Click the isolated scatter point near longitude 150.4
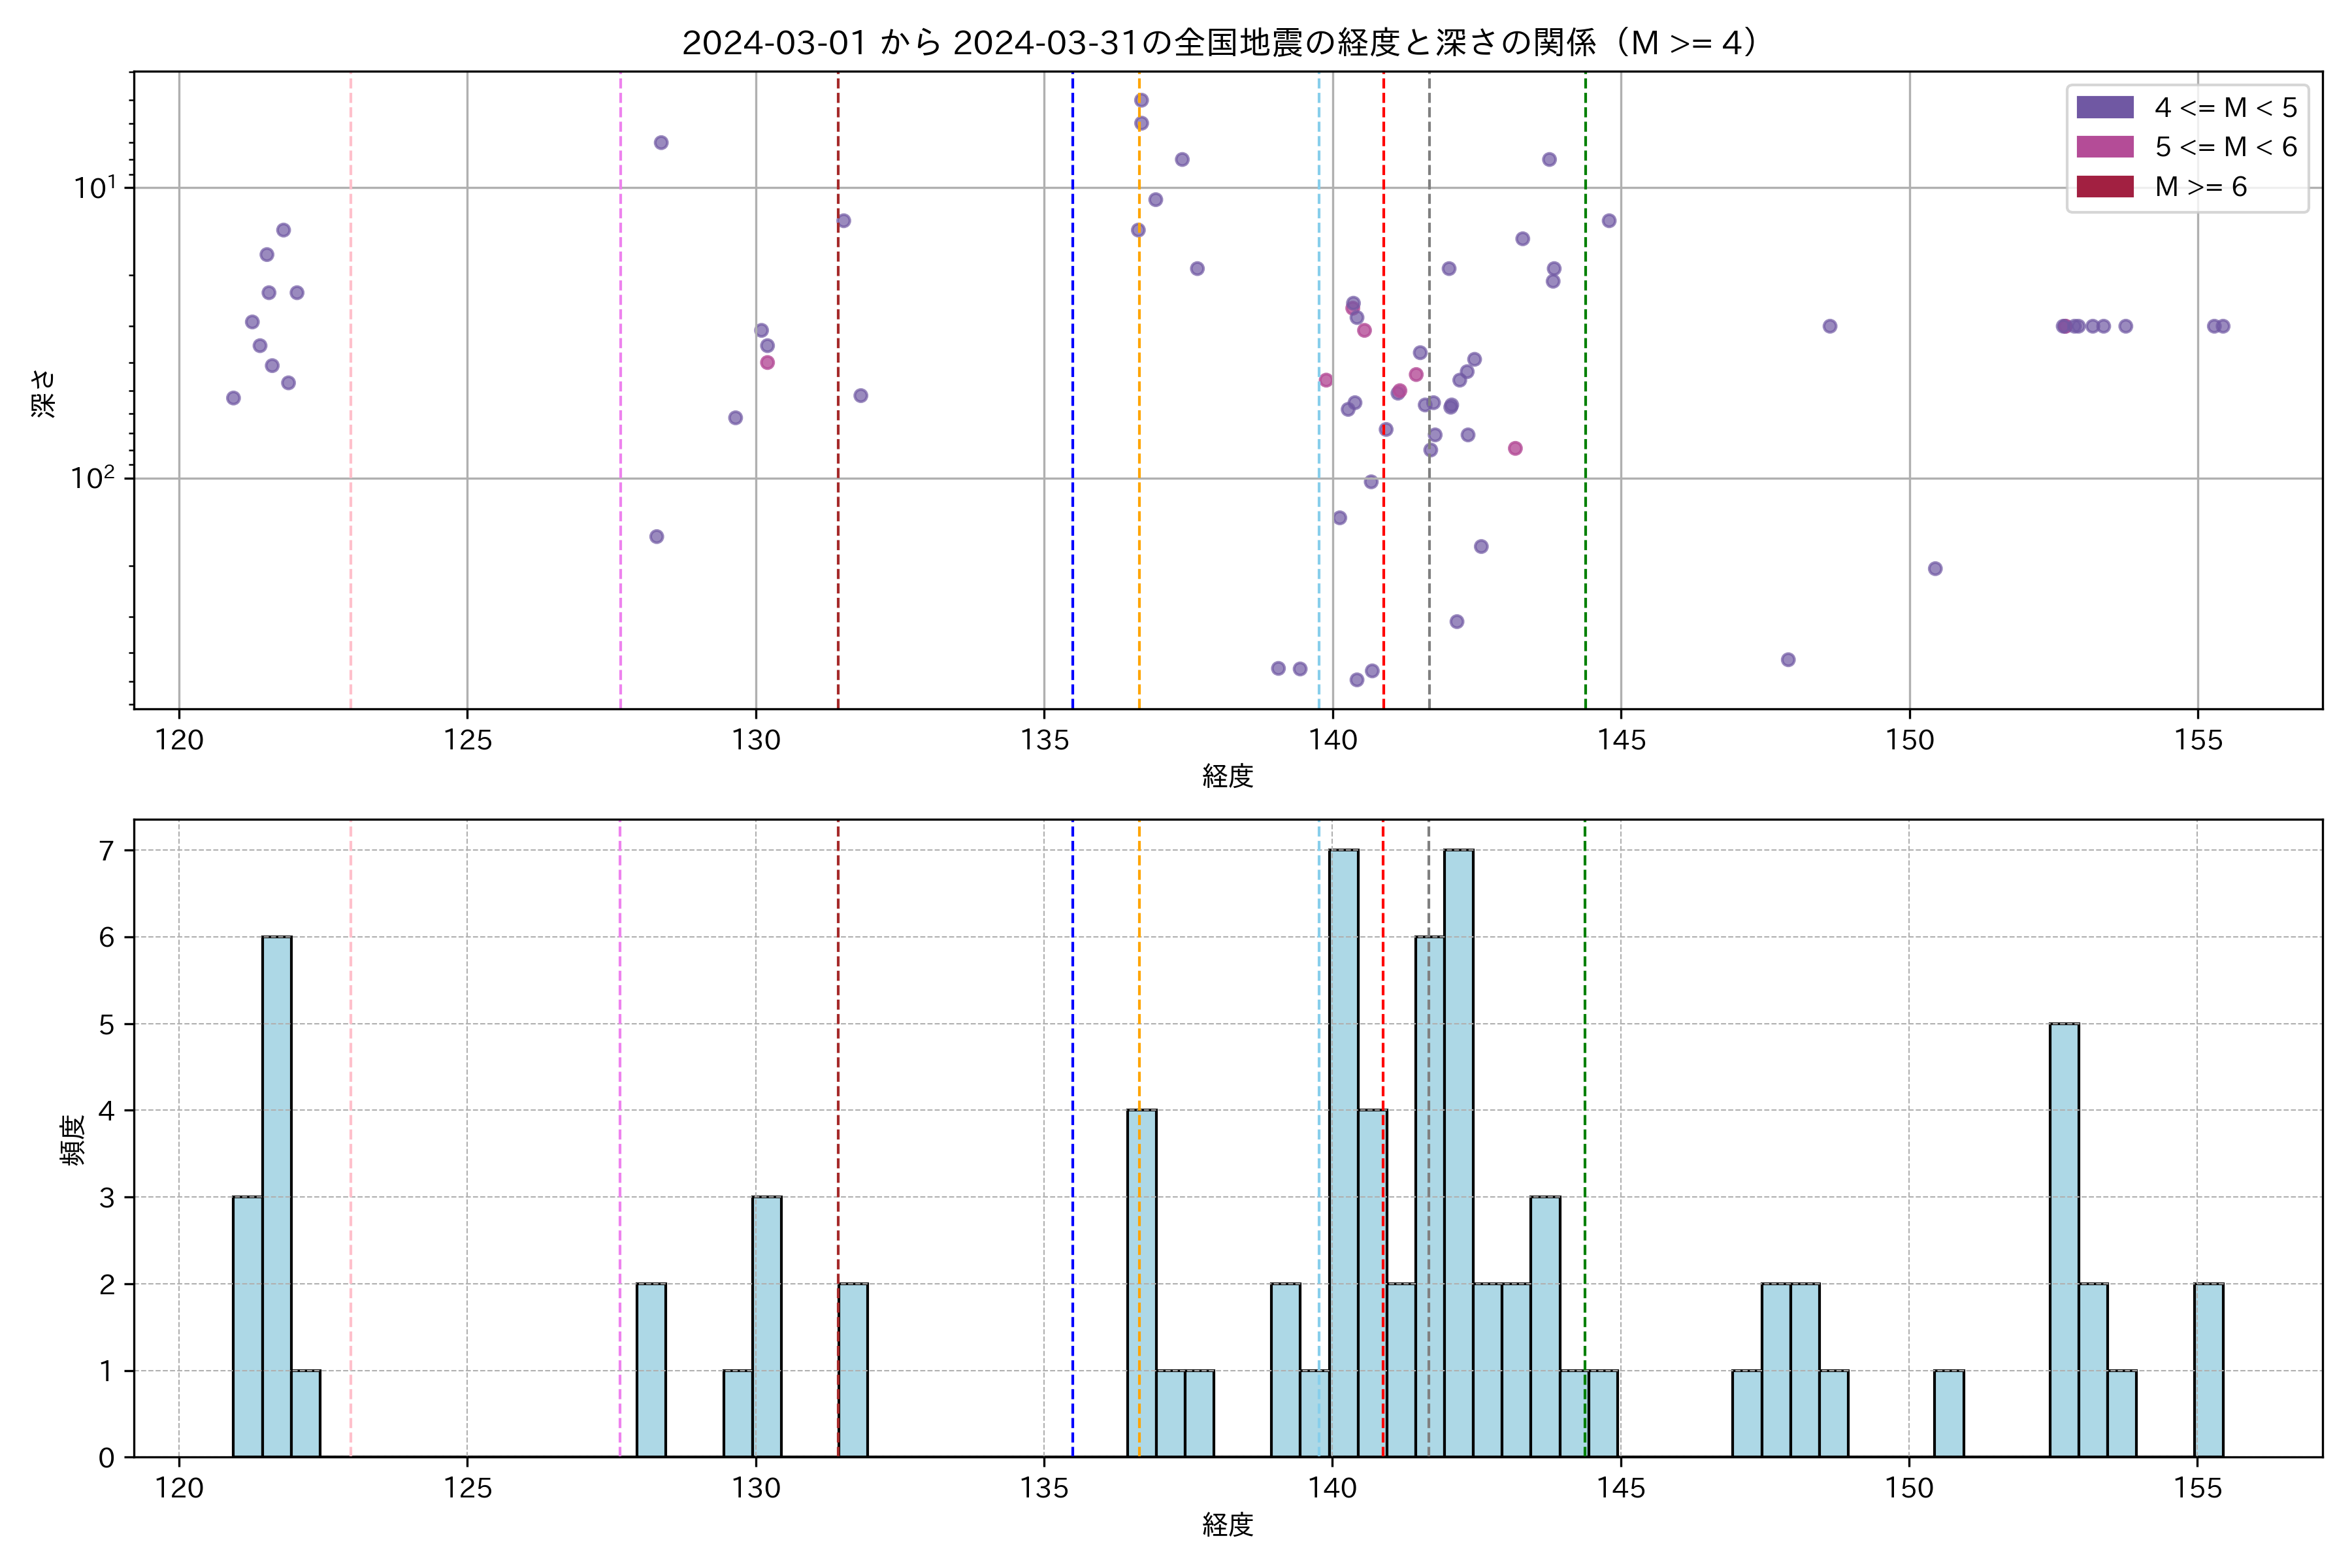Viewport: 2352px width, 1568px height. coord(1935,569)
